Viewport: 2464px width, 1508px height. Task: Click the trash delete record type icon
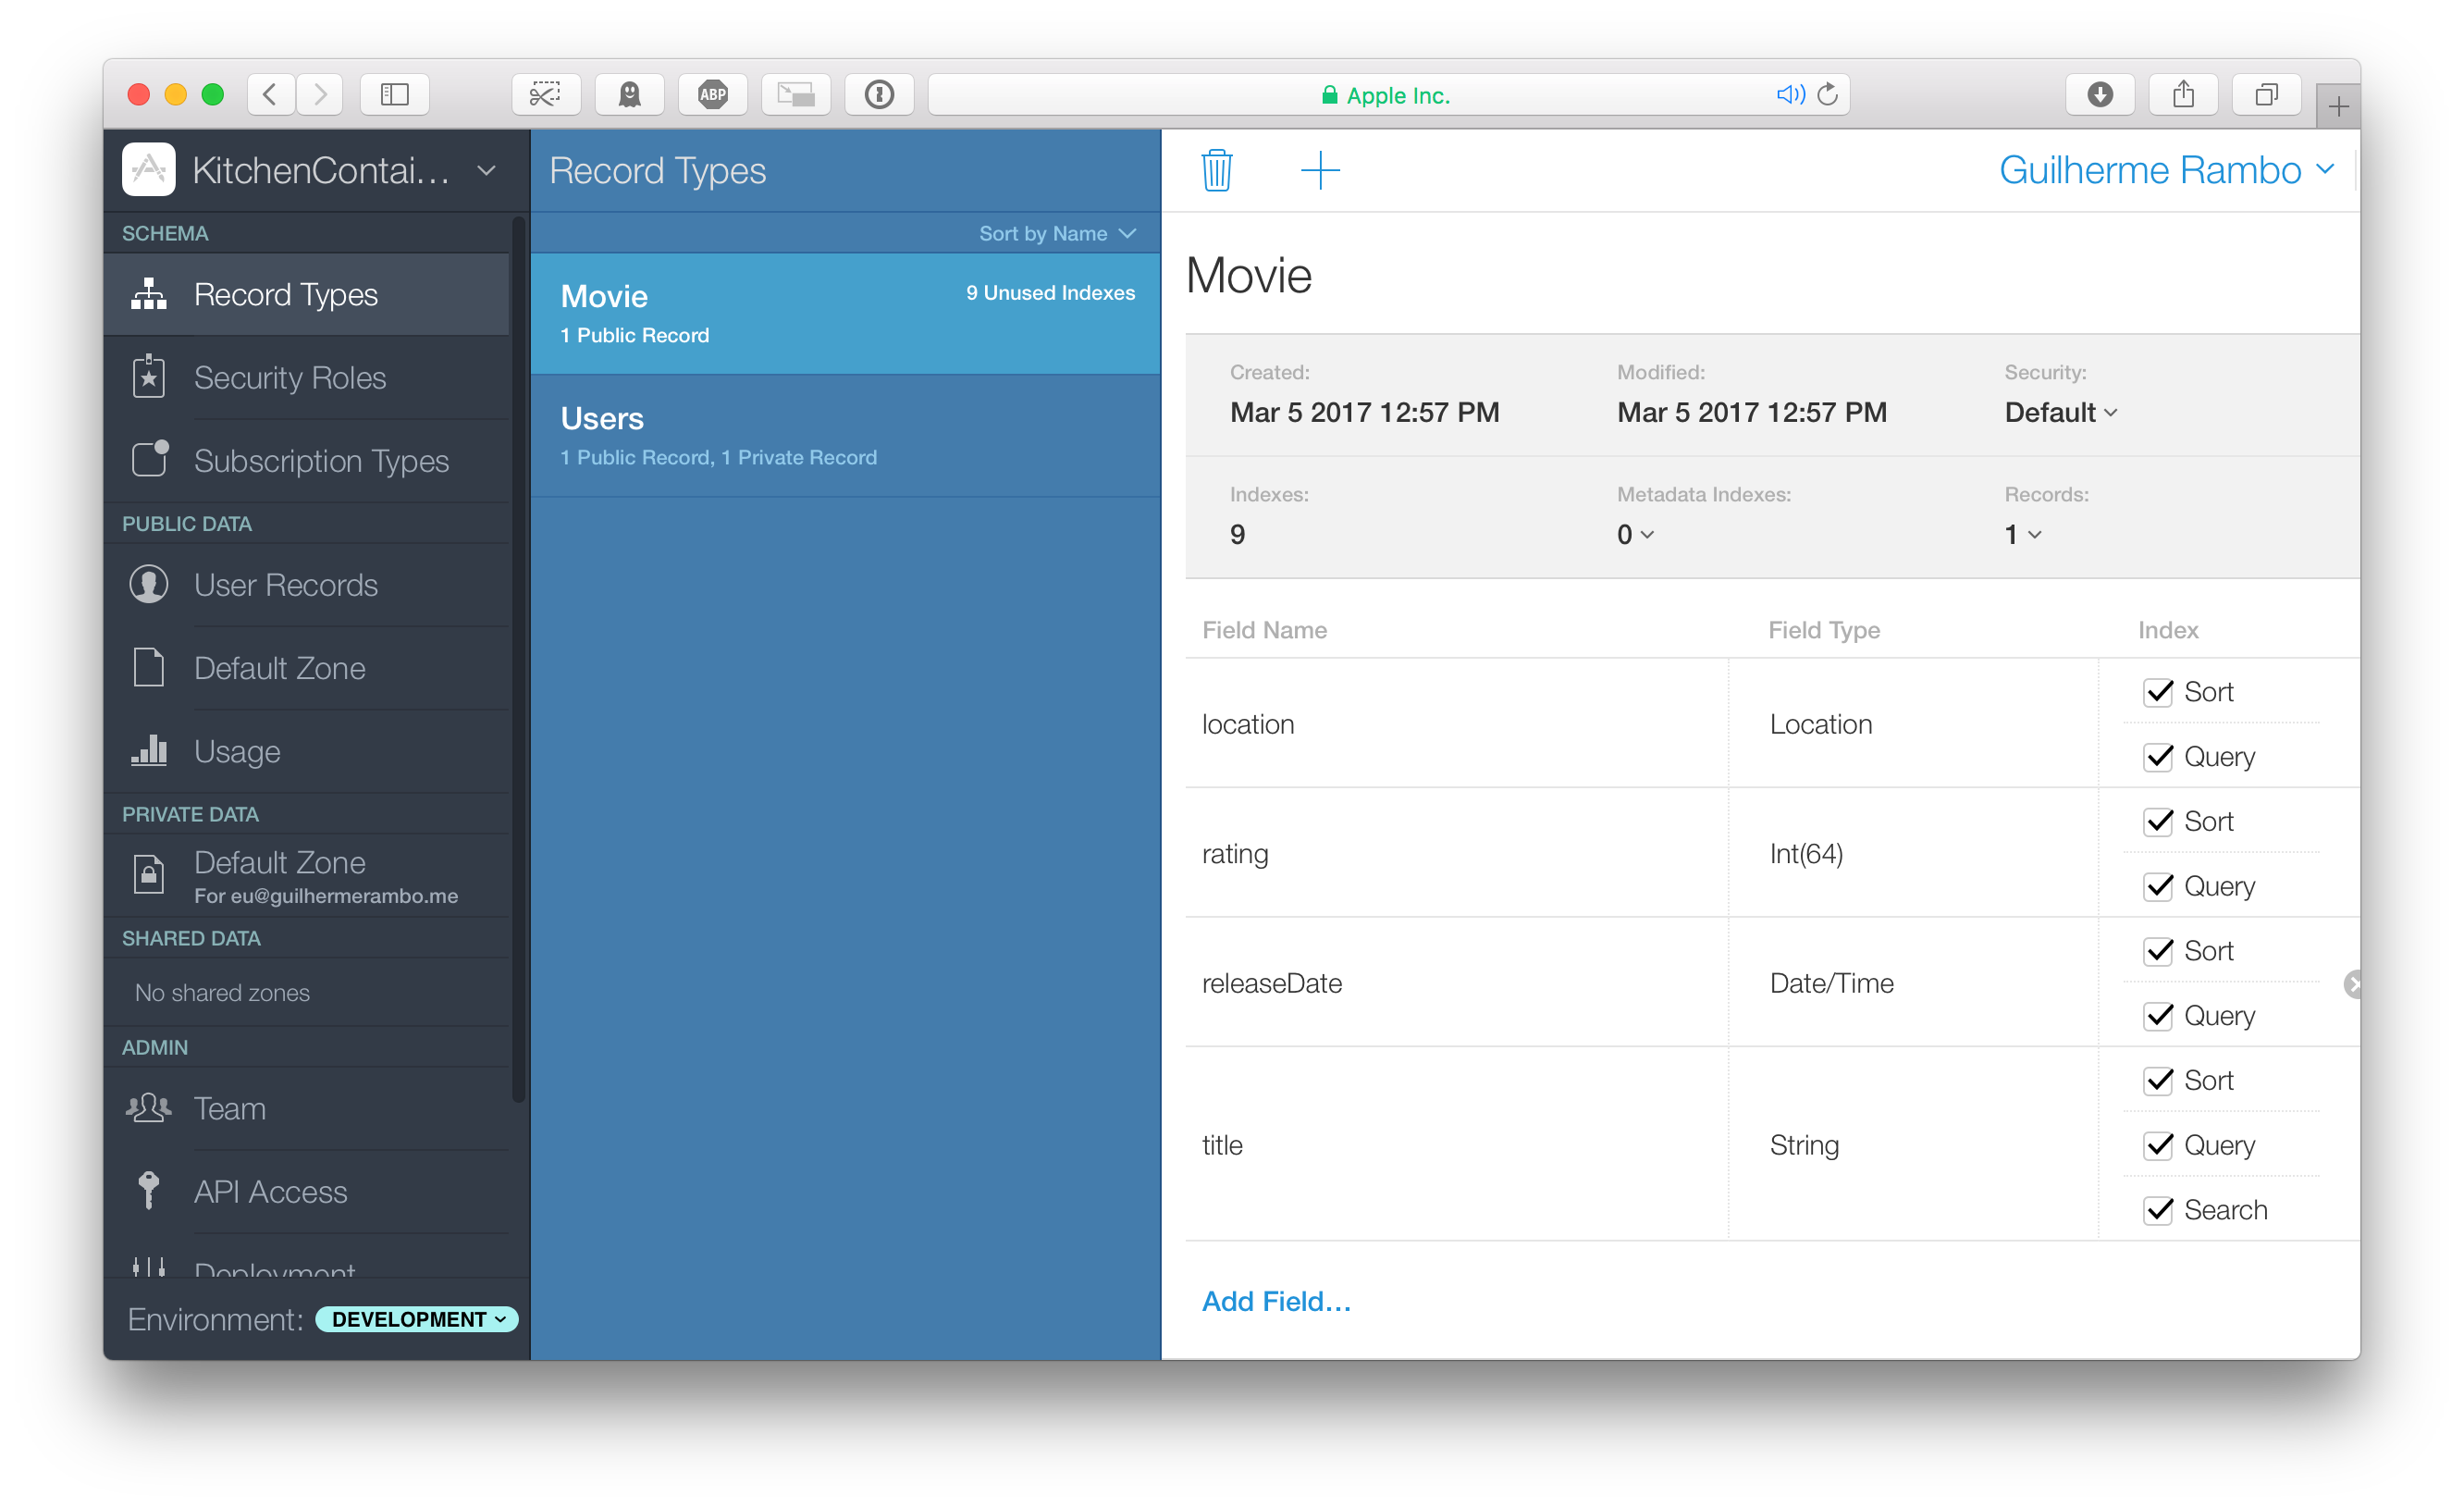coord(1216,170)
